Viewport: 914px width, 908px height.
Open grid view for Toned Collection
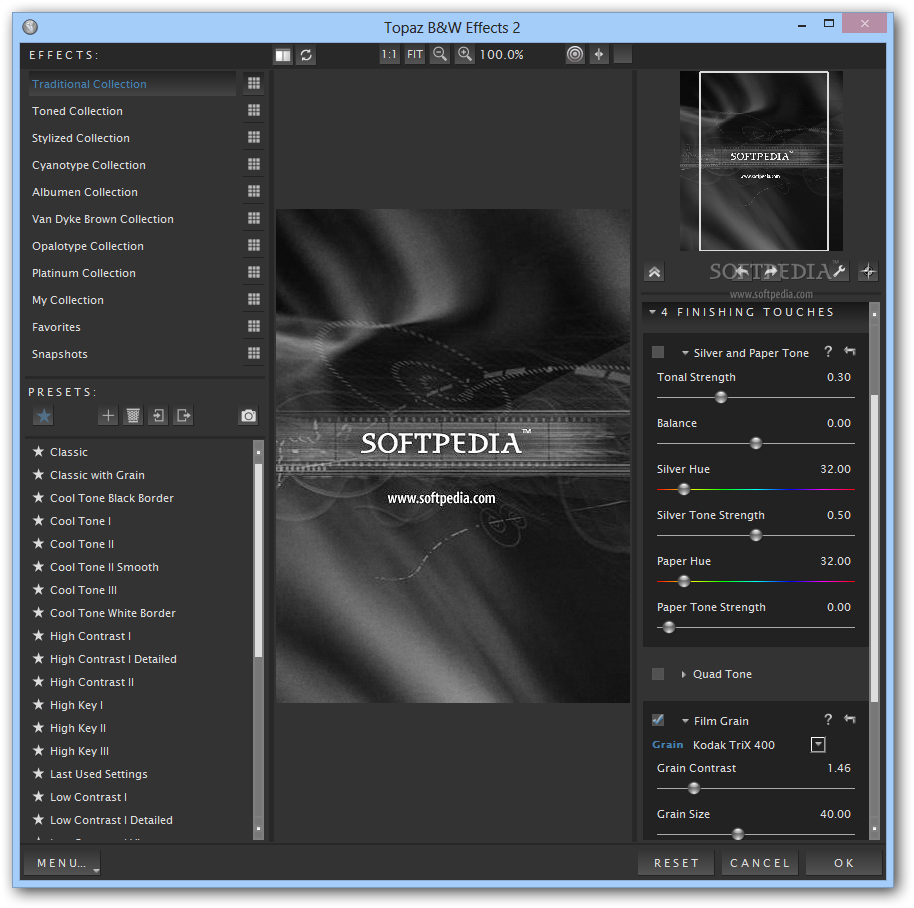point(254,110)
